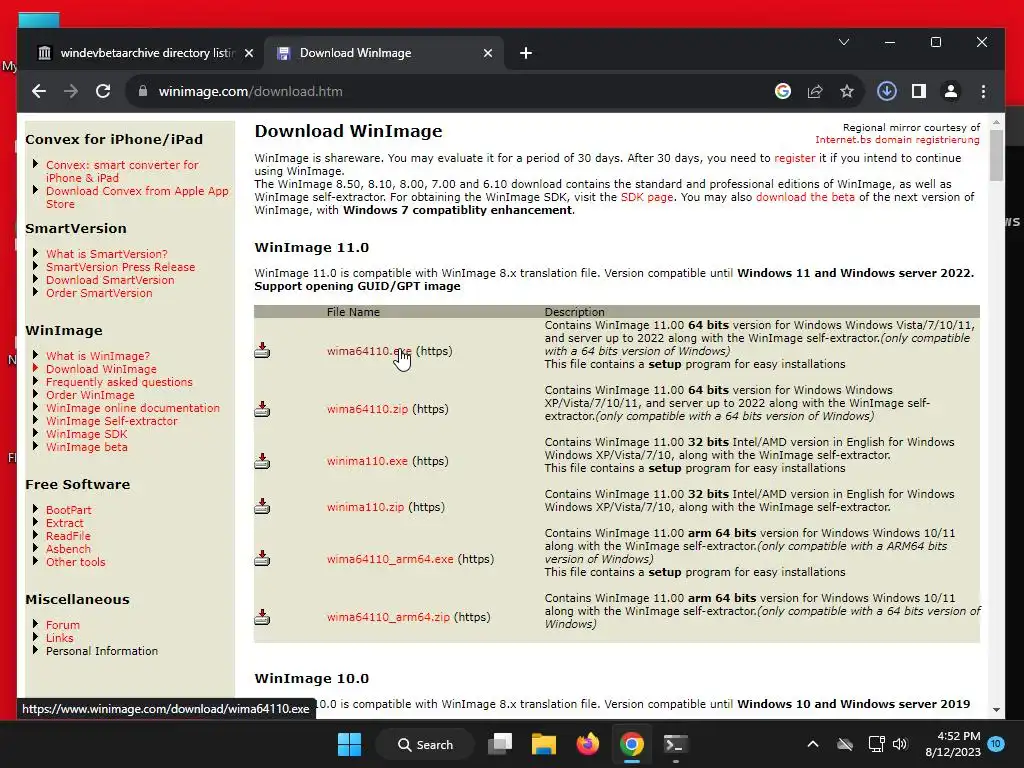Show hidden system tray icons
This screenshot has width=1024, height=768.
[x=812, y=744]
